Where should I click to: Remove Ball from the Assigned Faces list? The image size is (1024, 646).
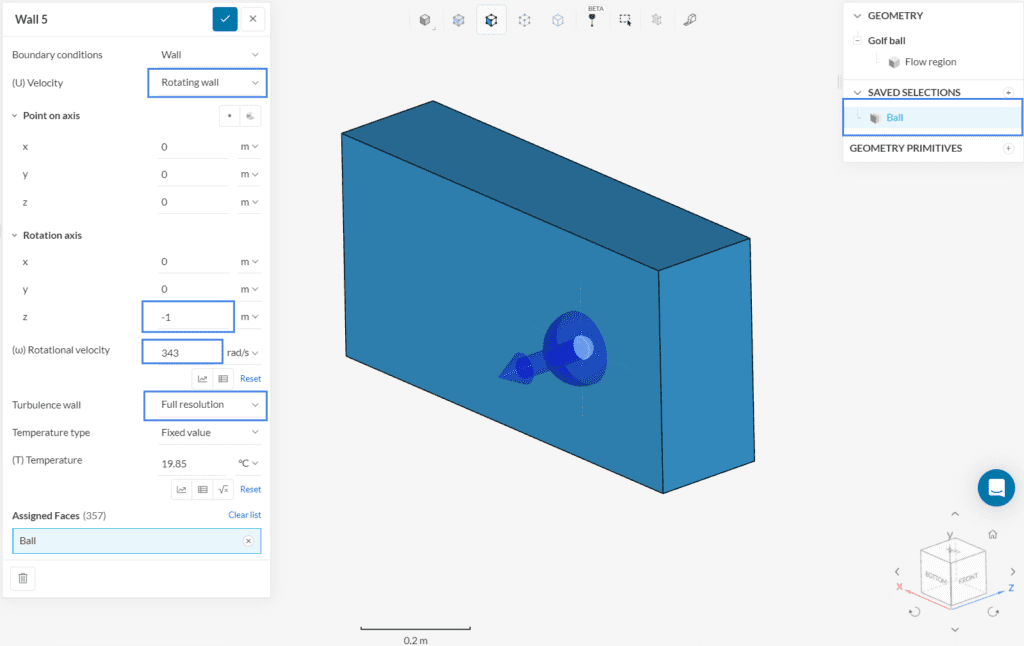coord(248,541)
